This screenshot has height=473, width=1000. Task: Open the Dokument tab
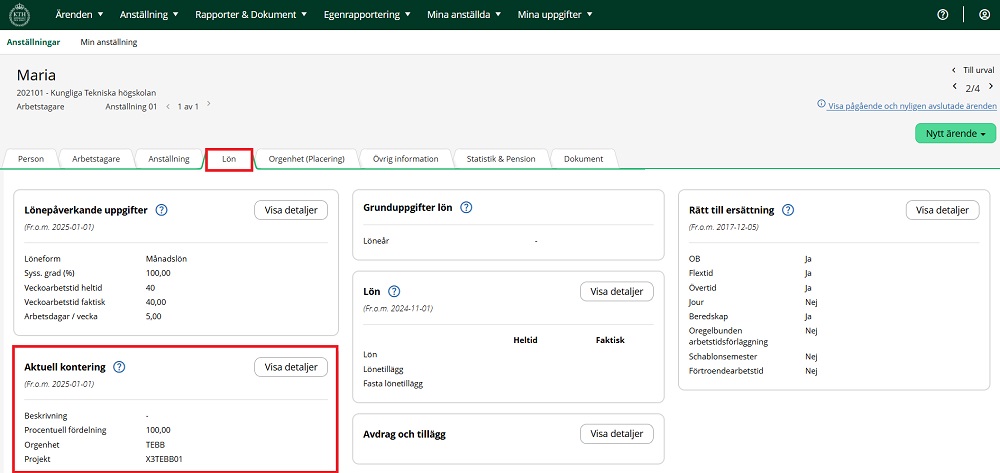click(x=583, y=159)
